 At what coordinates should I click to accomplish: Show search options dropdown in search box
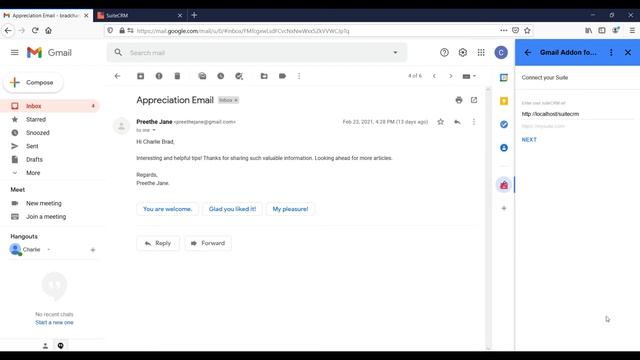point(395,52)
